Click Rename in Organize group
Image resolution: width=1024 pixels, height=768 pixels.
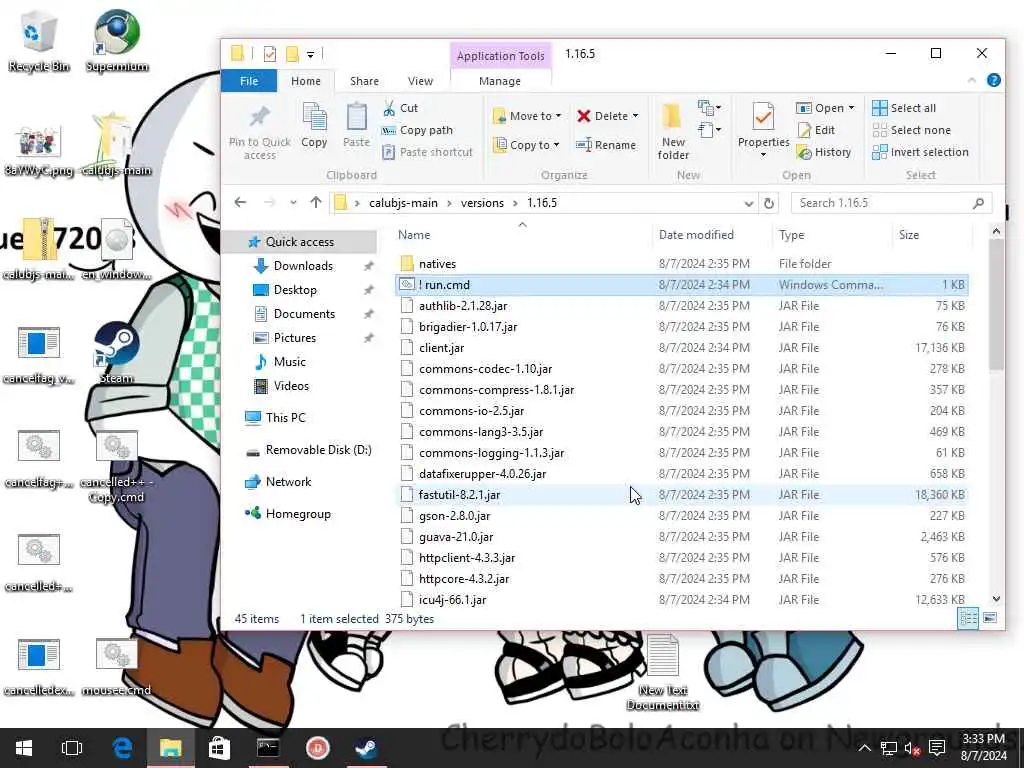[605, 145]
